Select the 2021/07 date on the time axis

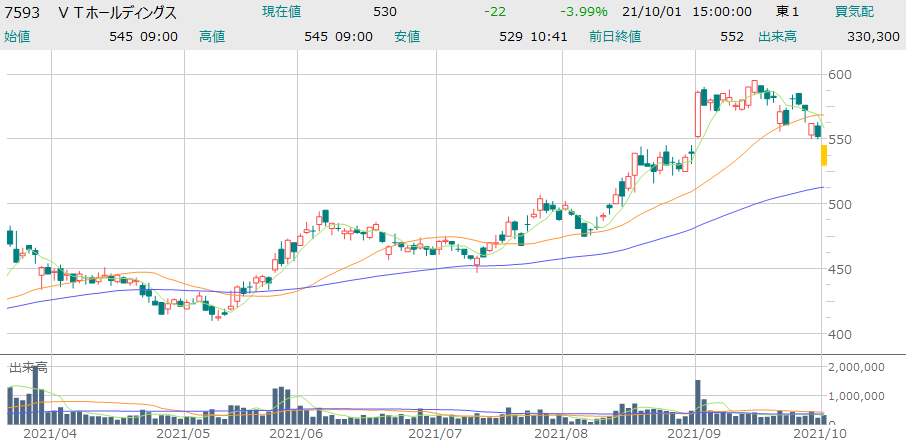(437, 434)
